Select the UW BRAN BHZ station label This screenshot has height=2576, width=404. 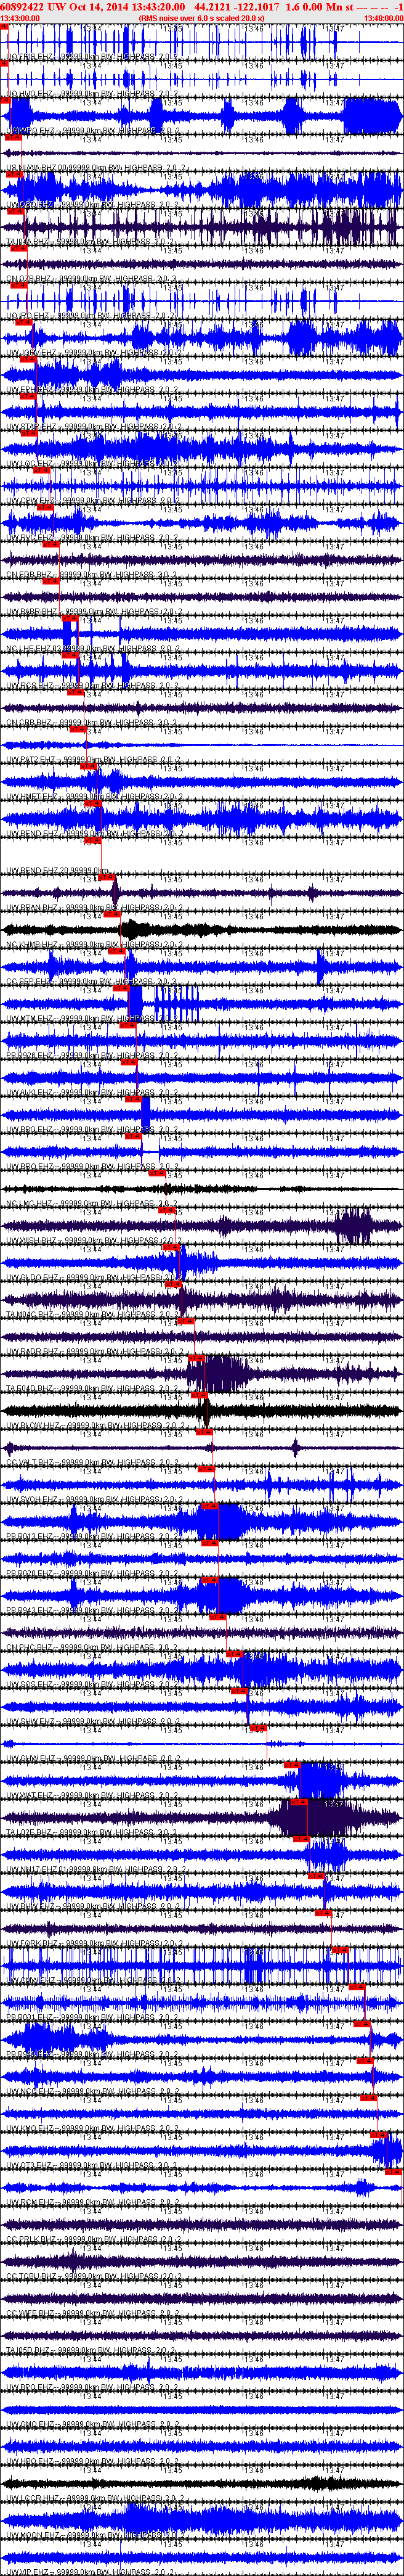coord(93,908)
